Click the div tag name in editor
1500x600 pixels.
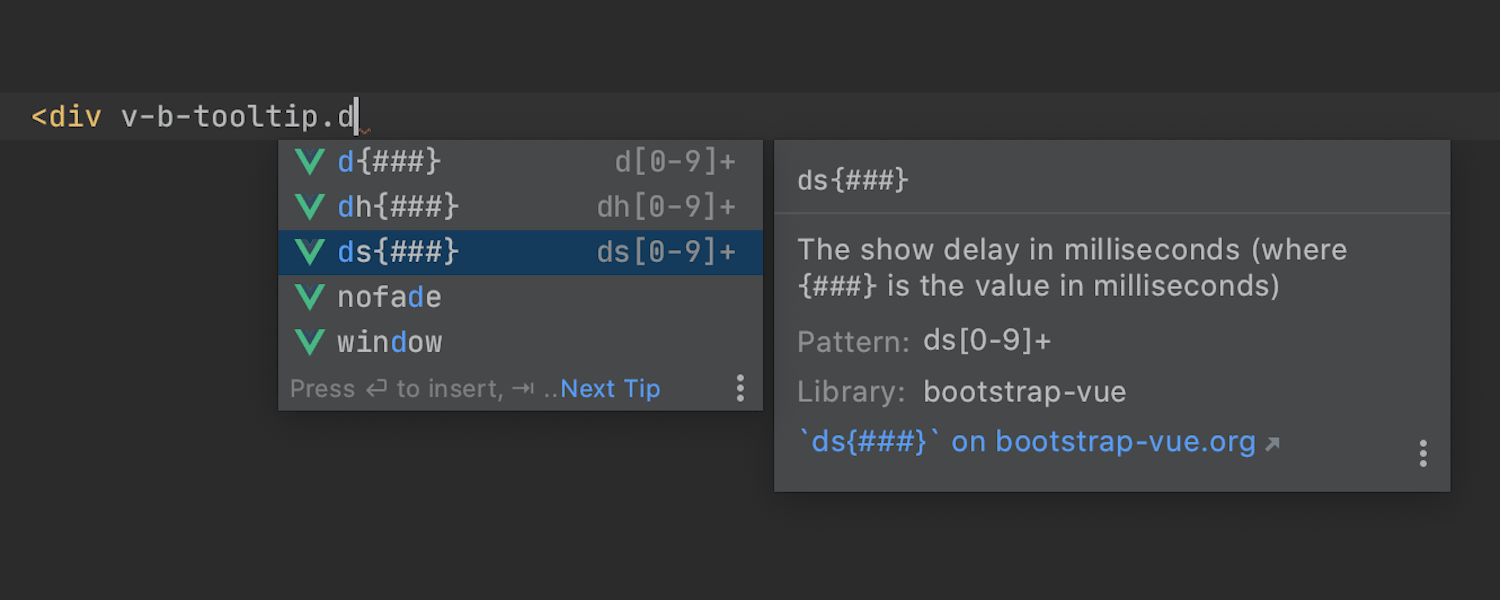(75, 117)
